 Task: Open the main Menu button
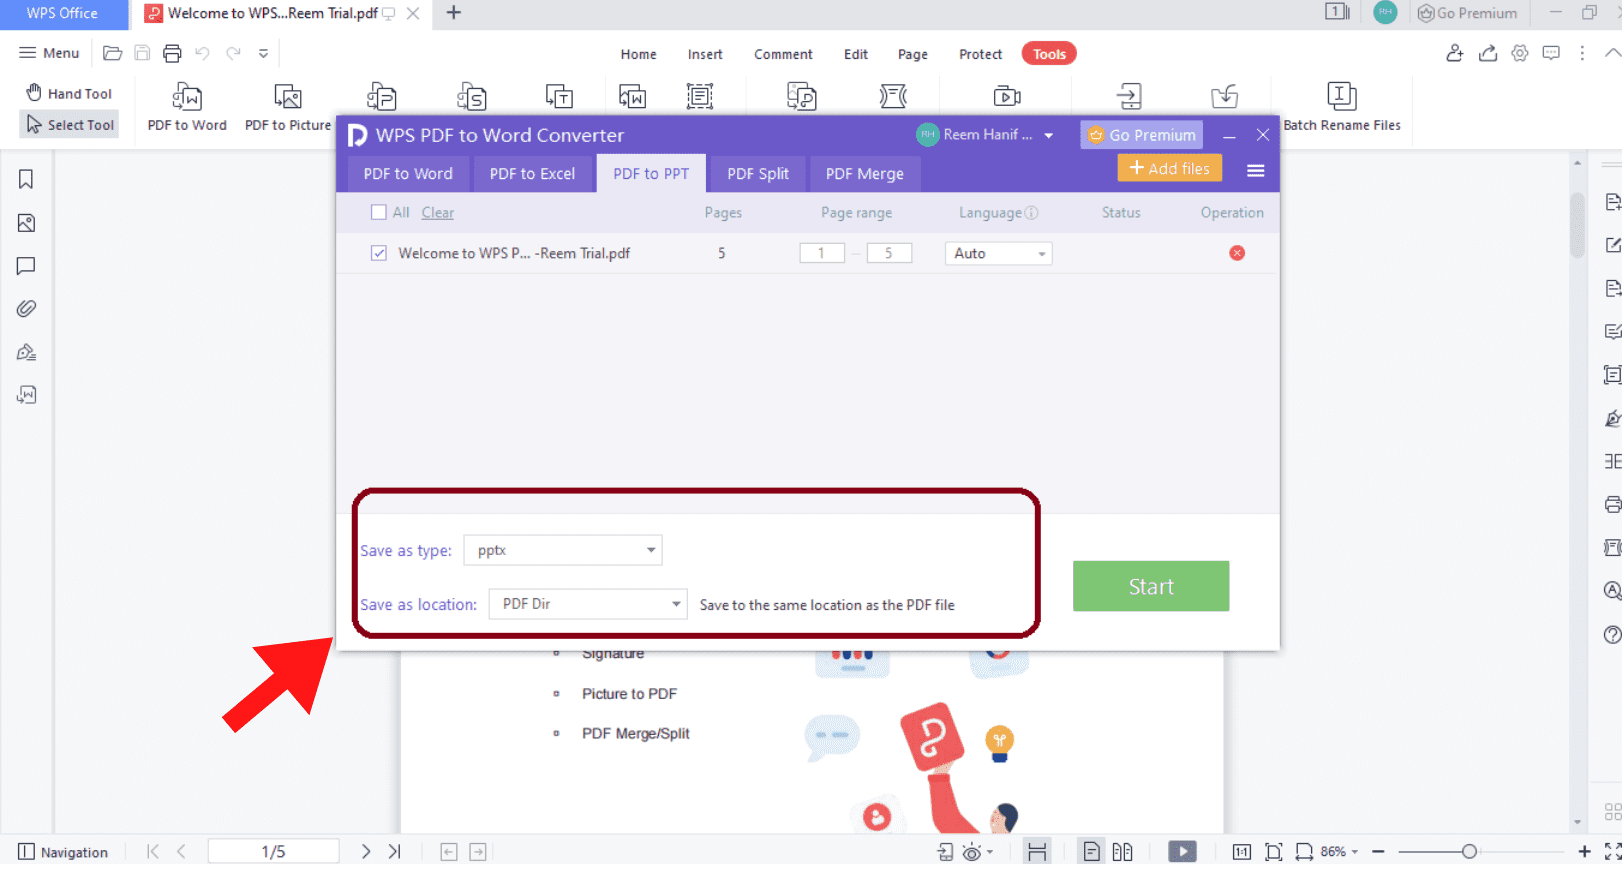pos(49,53)
